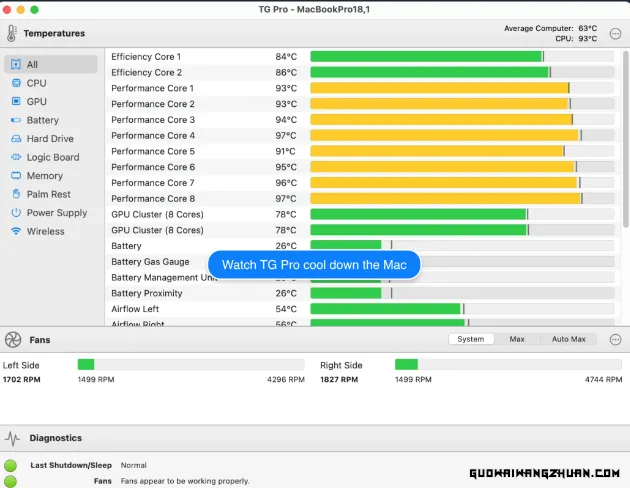The height and width of the screenshot is (488, 630).
Task: Click the Right Side fan speed bar
Action: [508, 365]
